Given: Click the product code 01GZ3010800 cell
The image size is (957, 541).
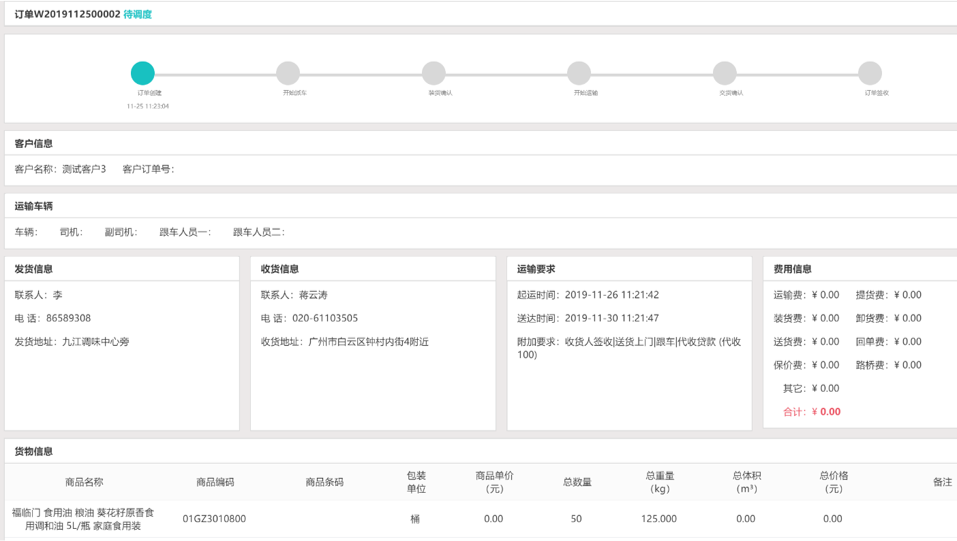Looking at the screenshot, I should pyautogui.click(x=214, y=519).
